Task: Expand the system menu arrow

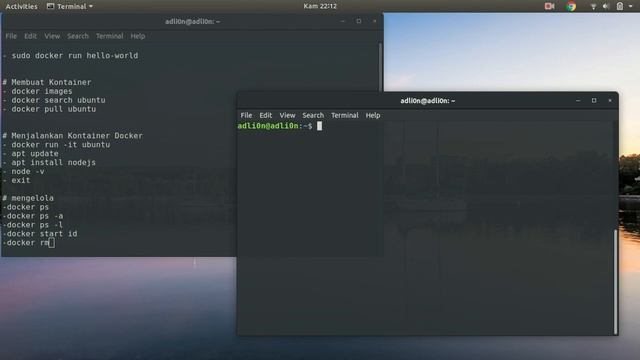Action: [x=631, y=7]
